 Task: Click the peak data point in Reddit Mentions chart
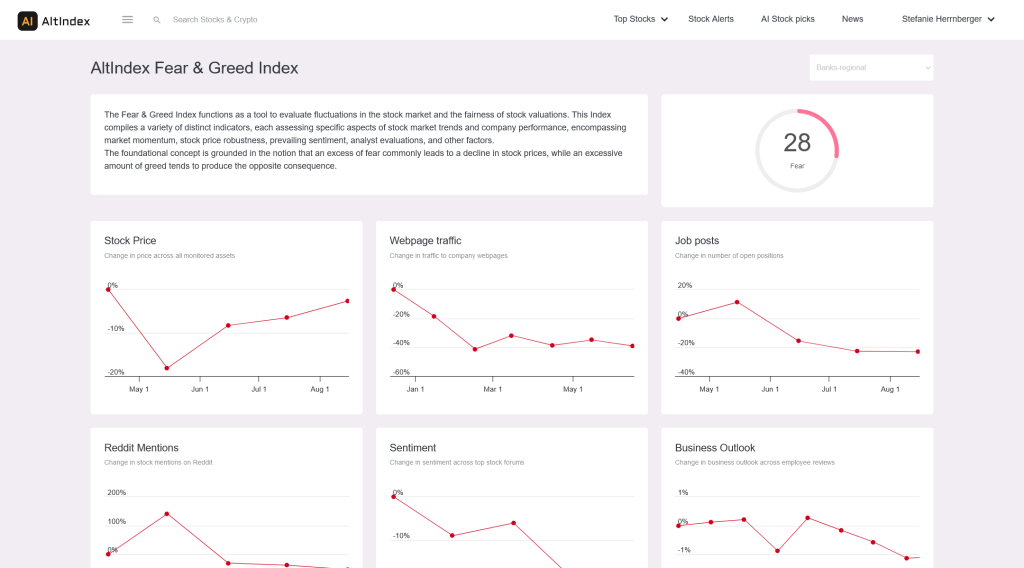tap(167, 514)
